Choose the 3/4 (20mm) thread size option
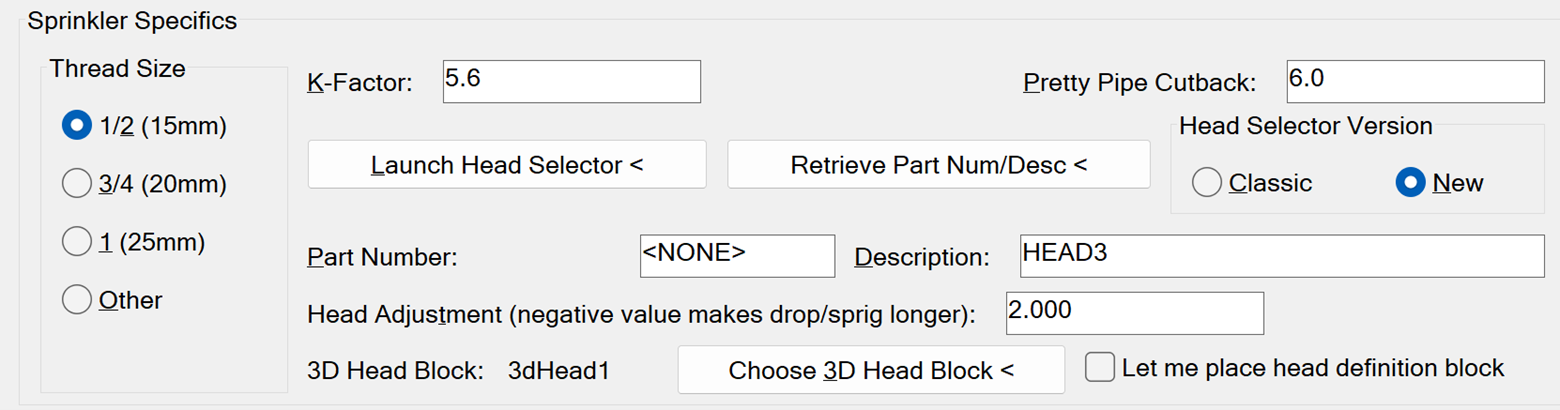 tap(77, 184)
